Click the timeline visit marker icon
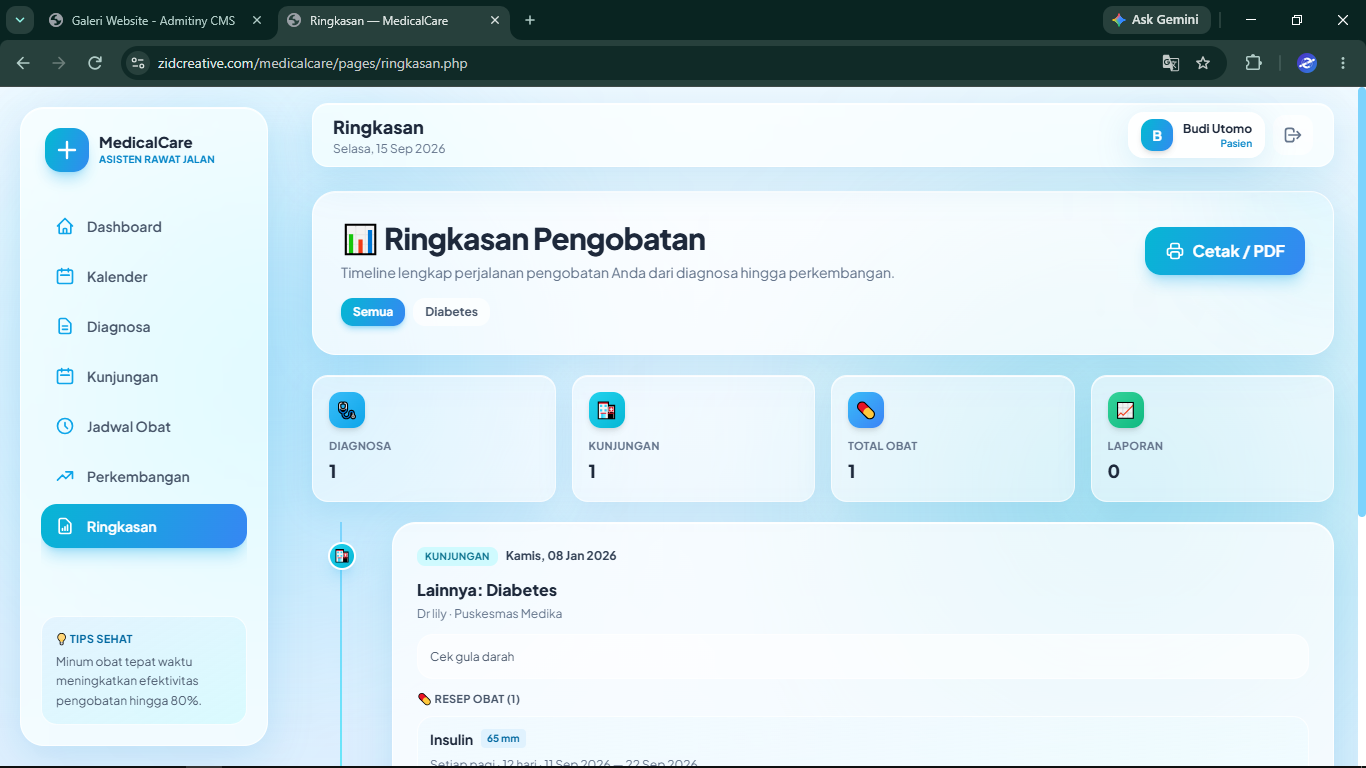 tap(342, 556)
